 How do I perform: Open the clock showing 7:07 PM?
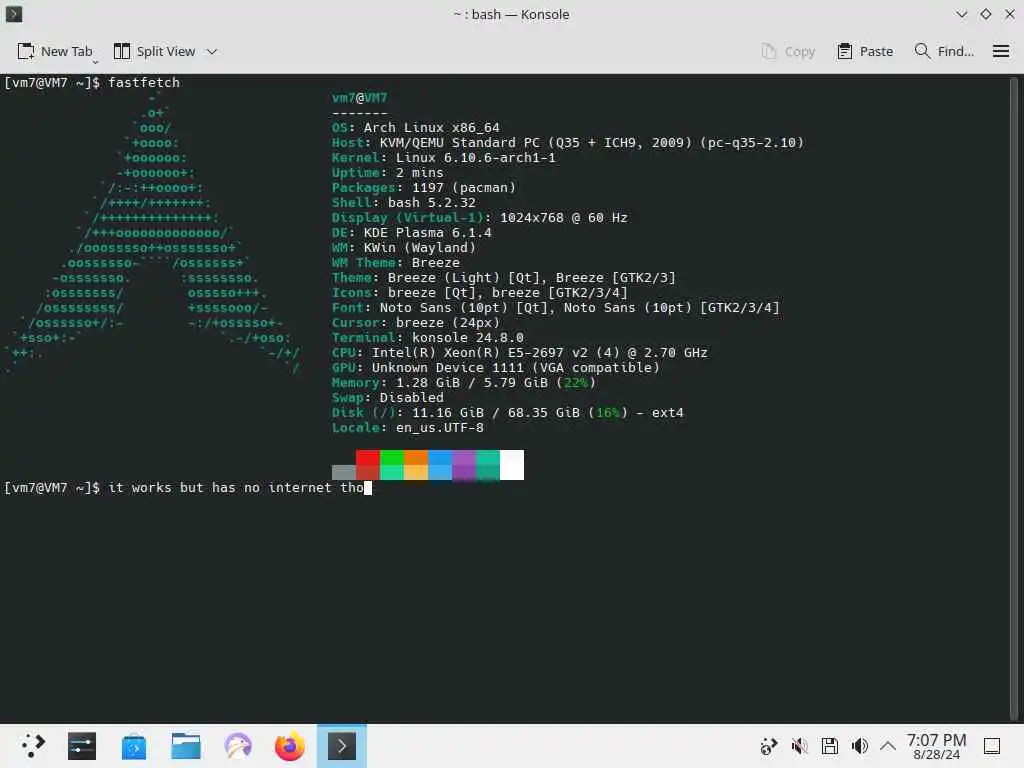[936, 746]
